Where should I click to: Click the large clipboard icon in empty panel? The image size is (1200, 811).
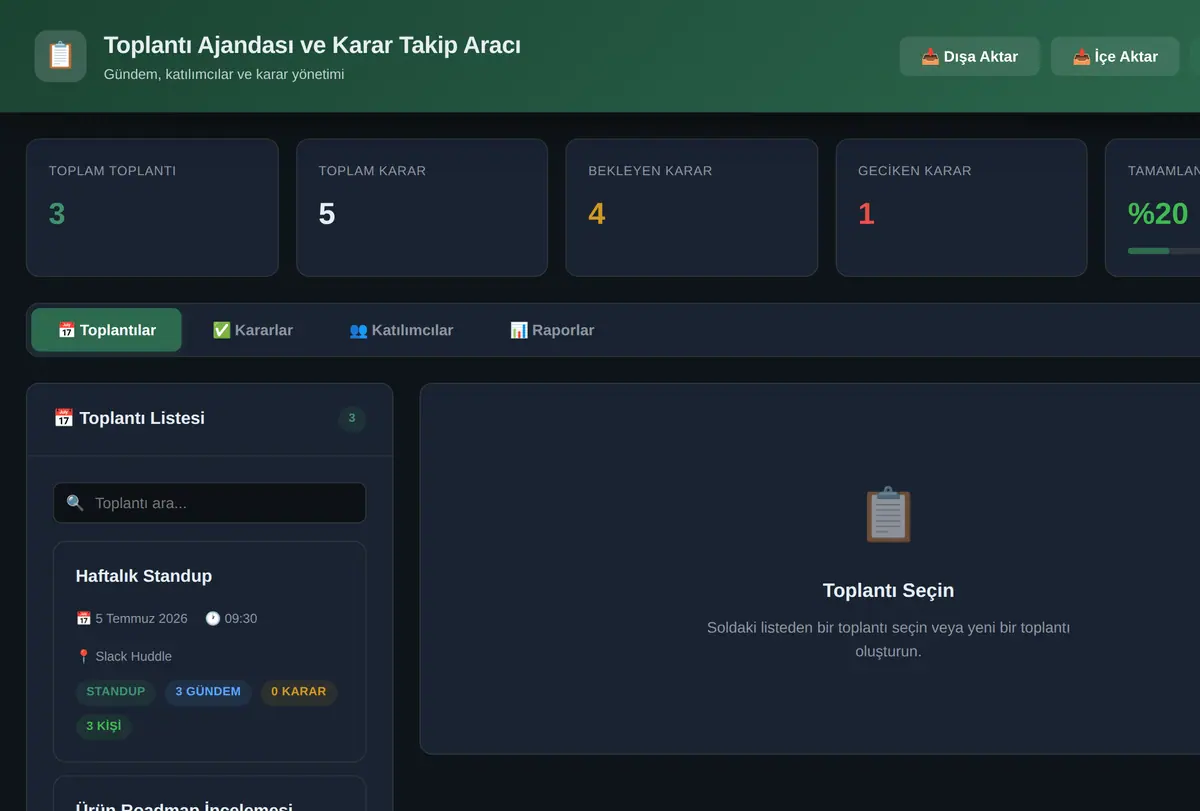pos(888,515)
